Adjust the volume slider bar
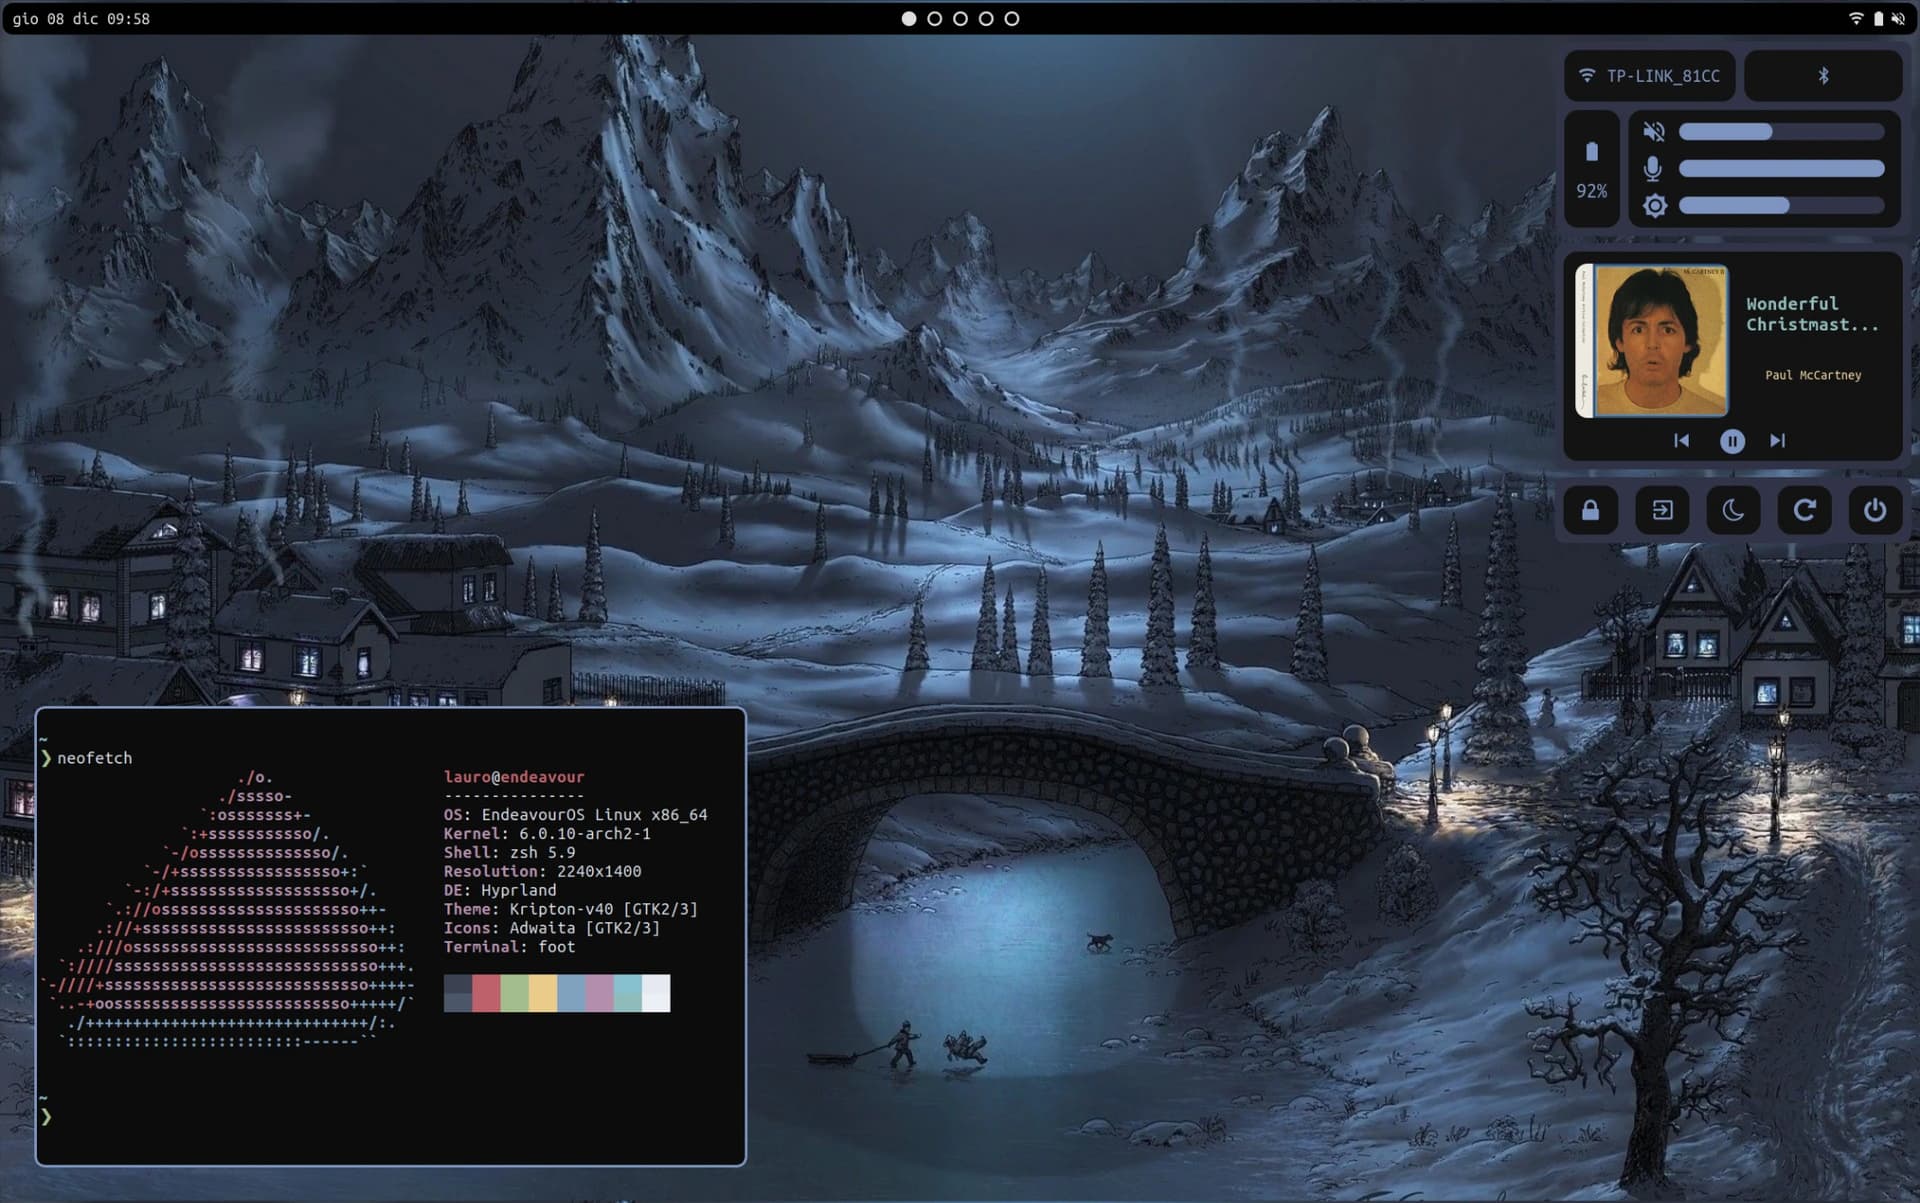Screen dimensions: 1920x1203 tap(1781, 132)
